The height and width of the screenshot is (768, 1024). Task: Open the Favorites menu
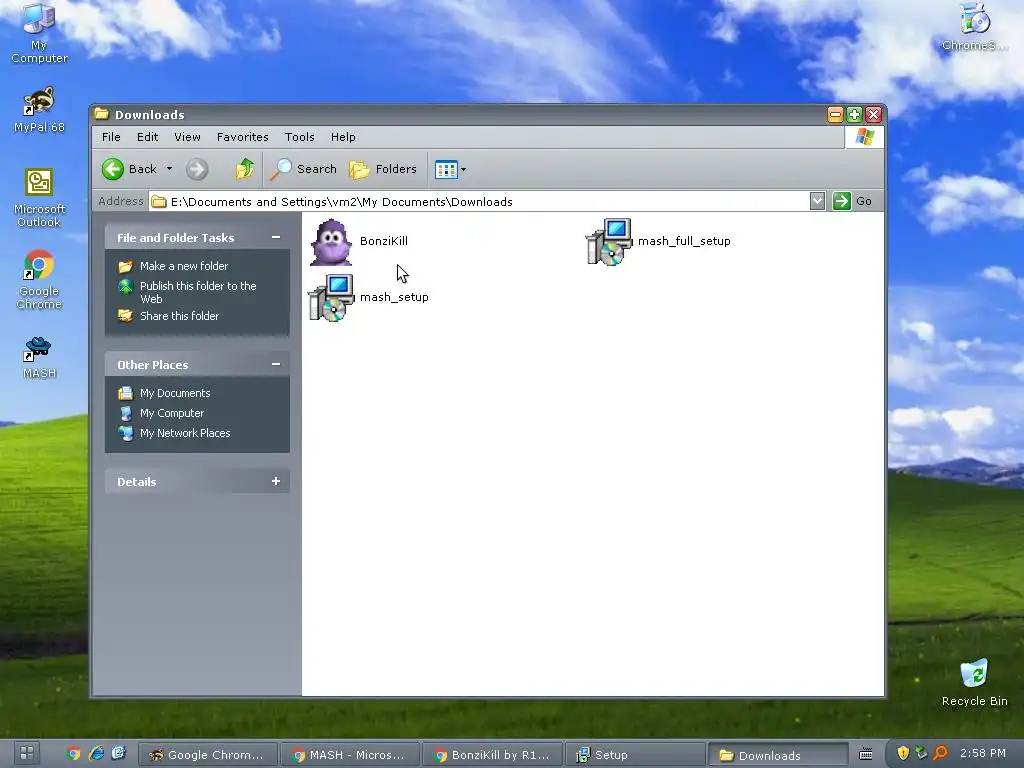point(243,137)
